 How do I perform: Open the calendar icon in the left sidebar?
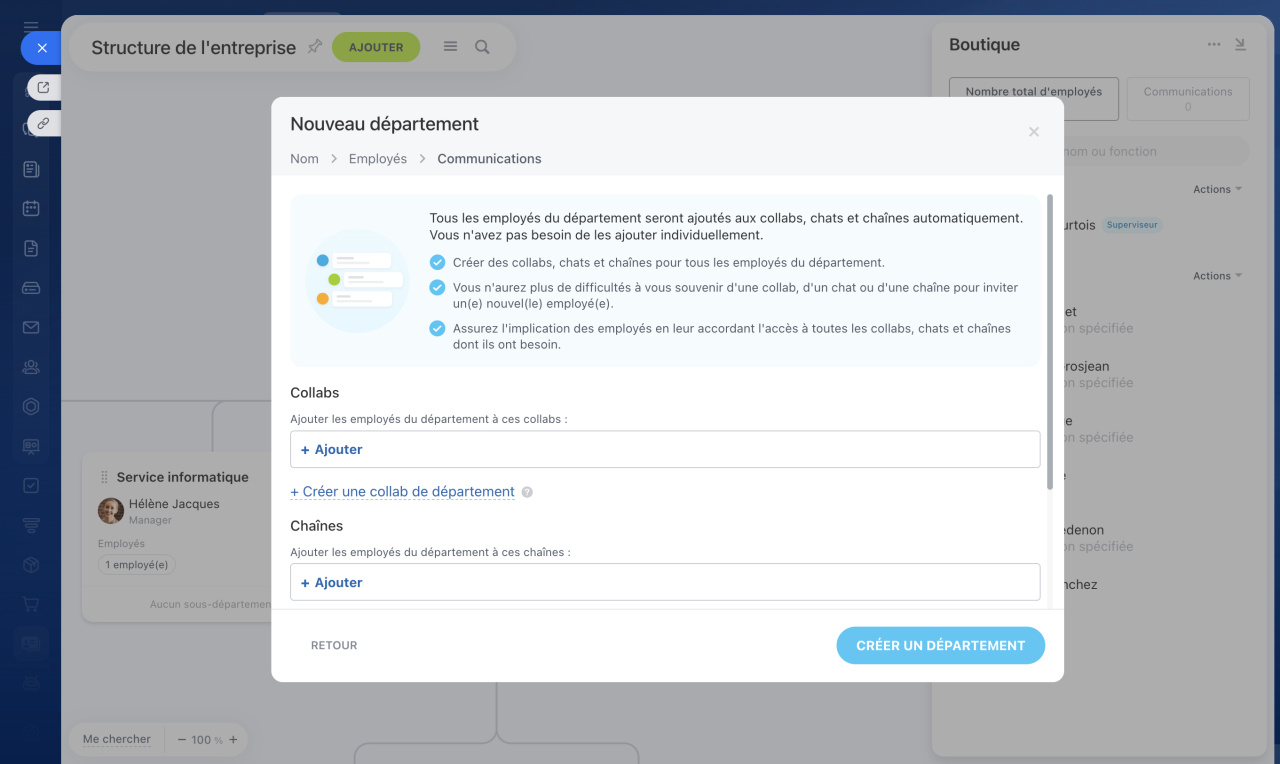tap(31, 208)
